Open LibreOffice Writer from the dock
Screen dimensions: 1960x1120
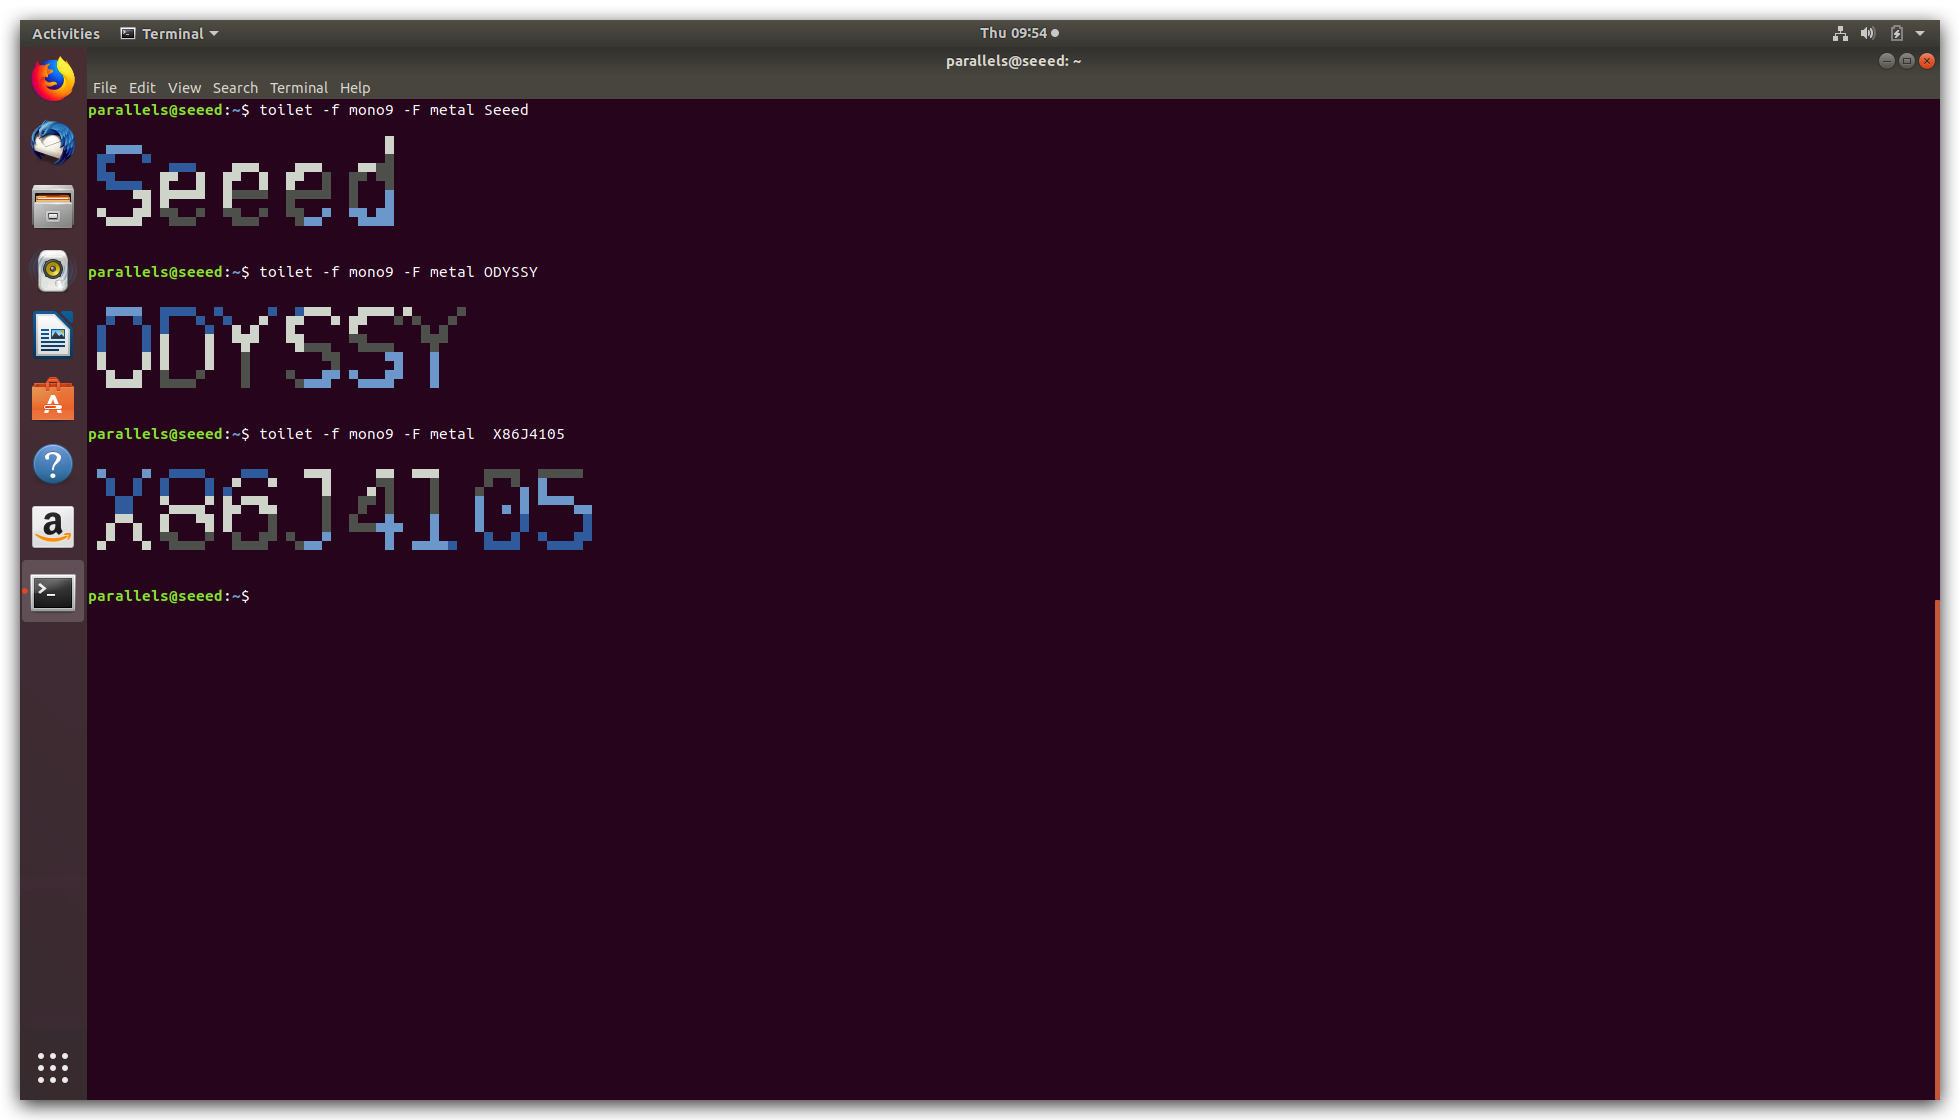[53, 335]
